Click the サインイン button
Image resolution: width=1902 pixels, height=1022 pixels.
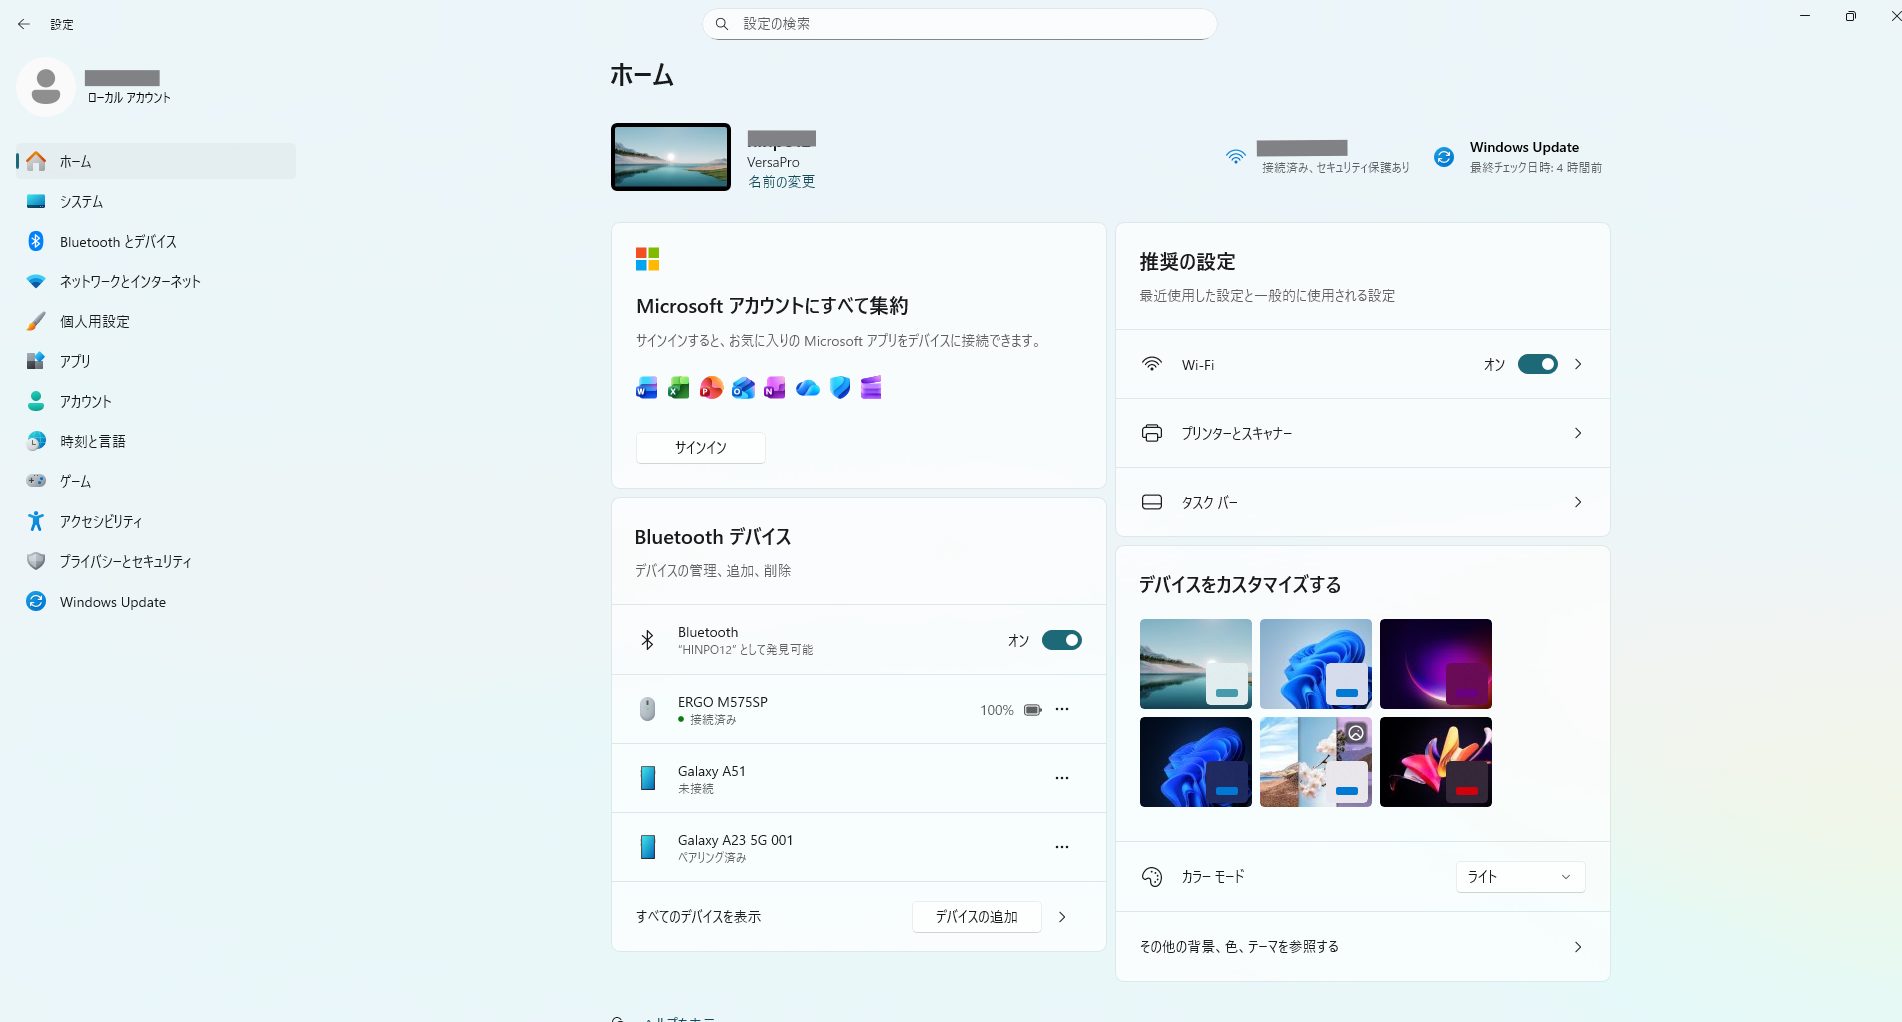(700, 447)
